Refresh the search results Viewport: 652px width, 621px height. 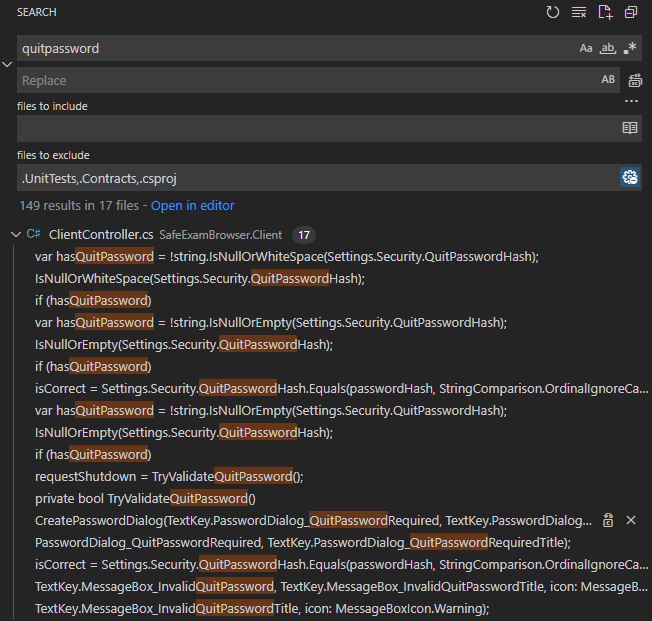[553, 12]
